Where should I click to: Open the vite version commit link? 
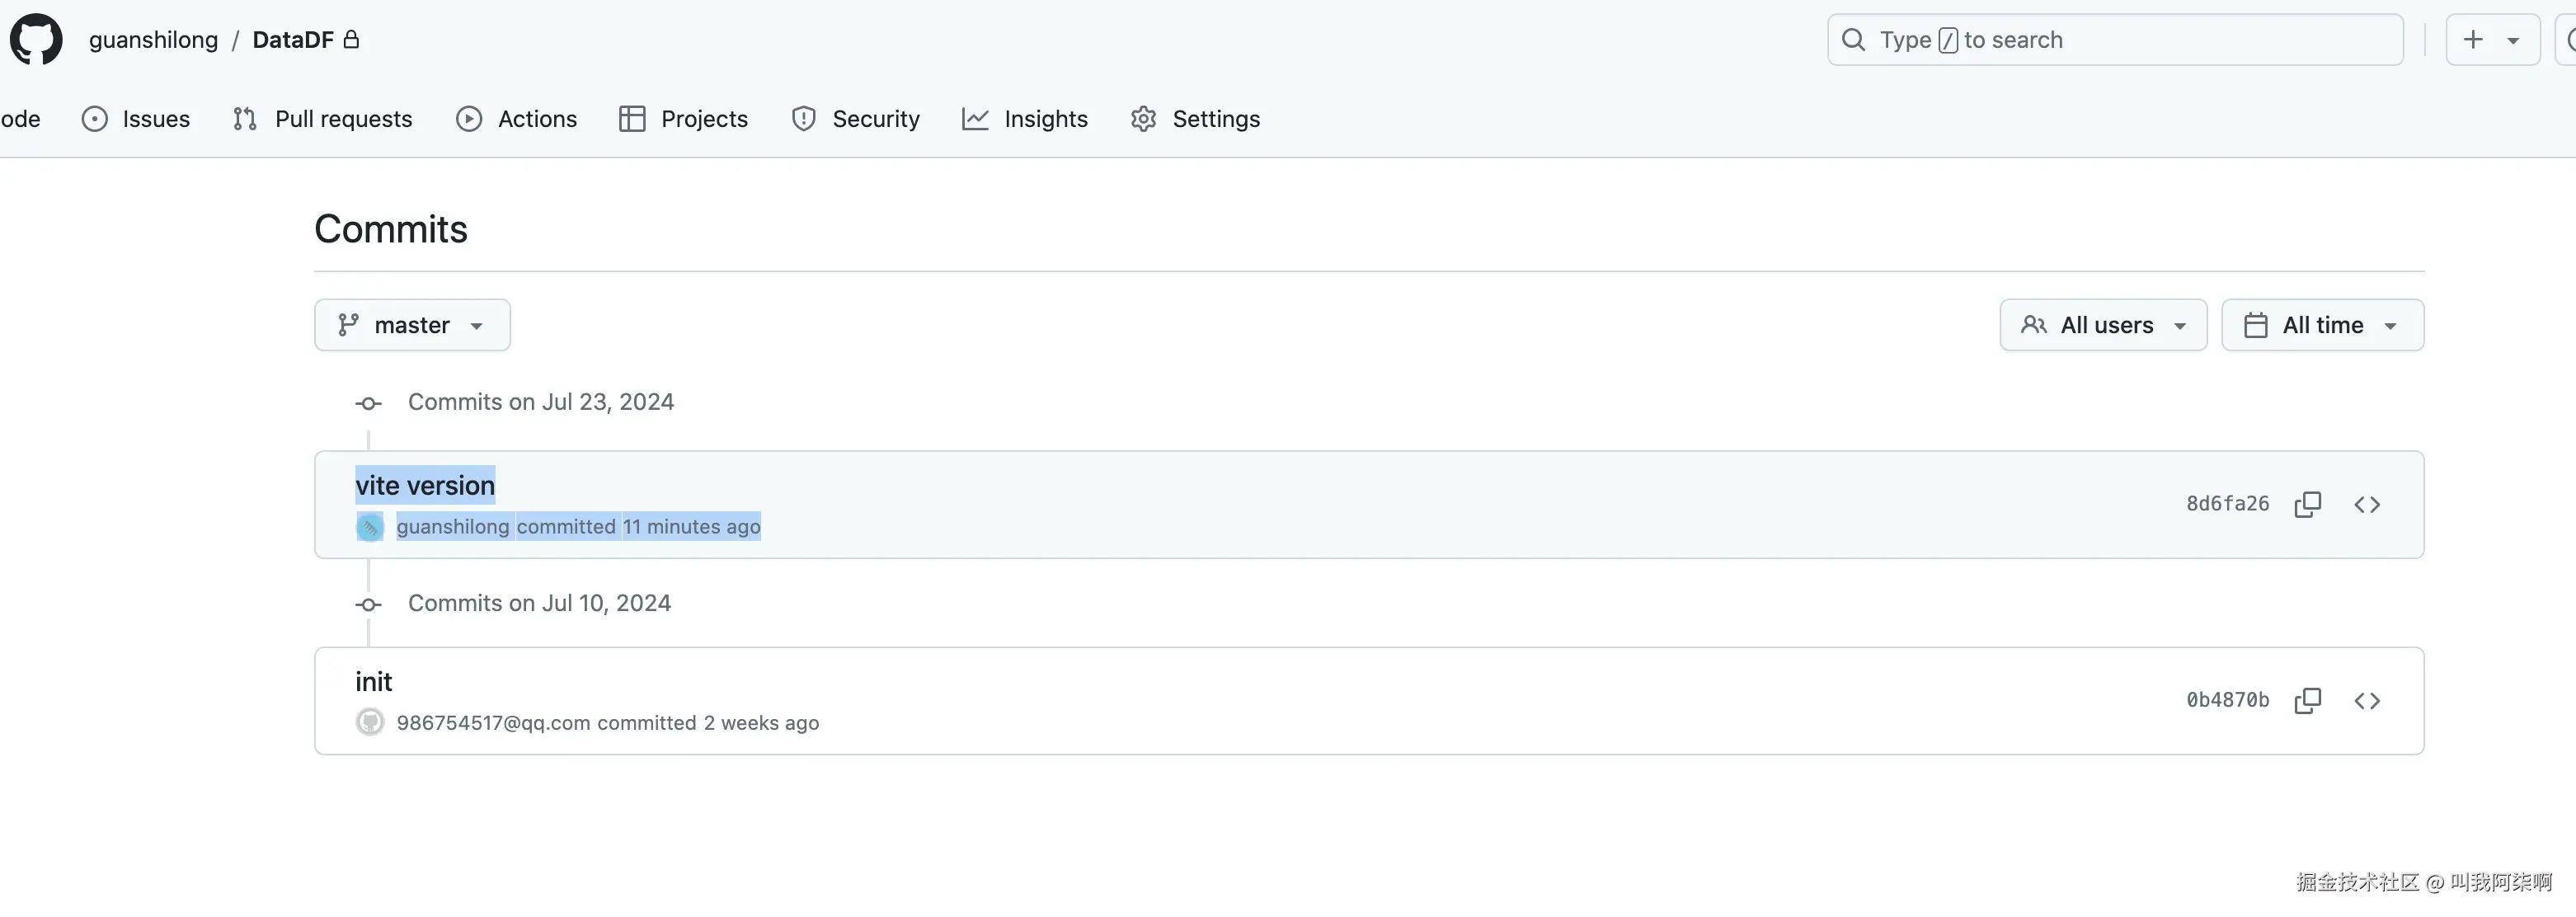[425, 486]
